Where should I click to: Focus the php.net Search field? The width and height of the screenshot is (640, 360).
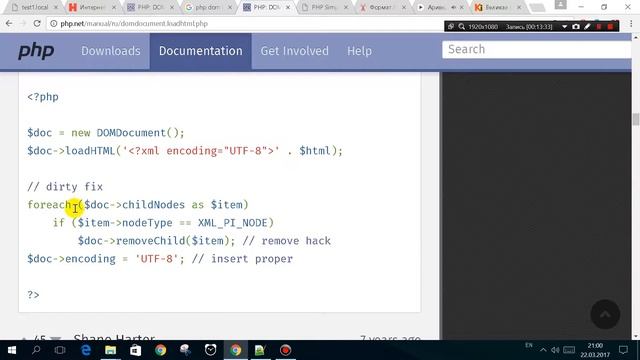coord(537,49)
